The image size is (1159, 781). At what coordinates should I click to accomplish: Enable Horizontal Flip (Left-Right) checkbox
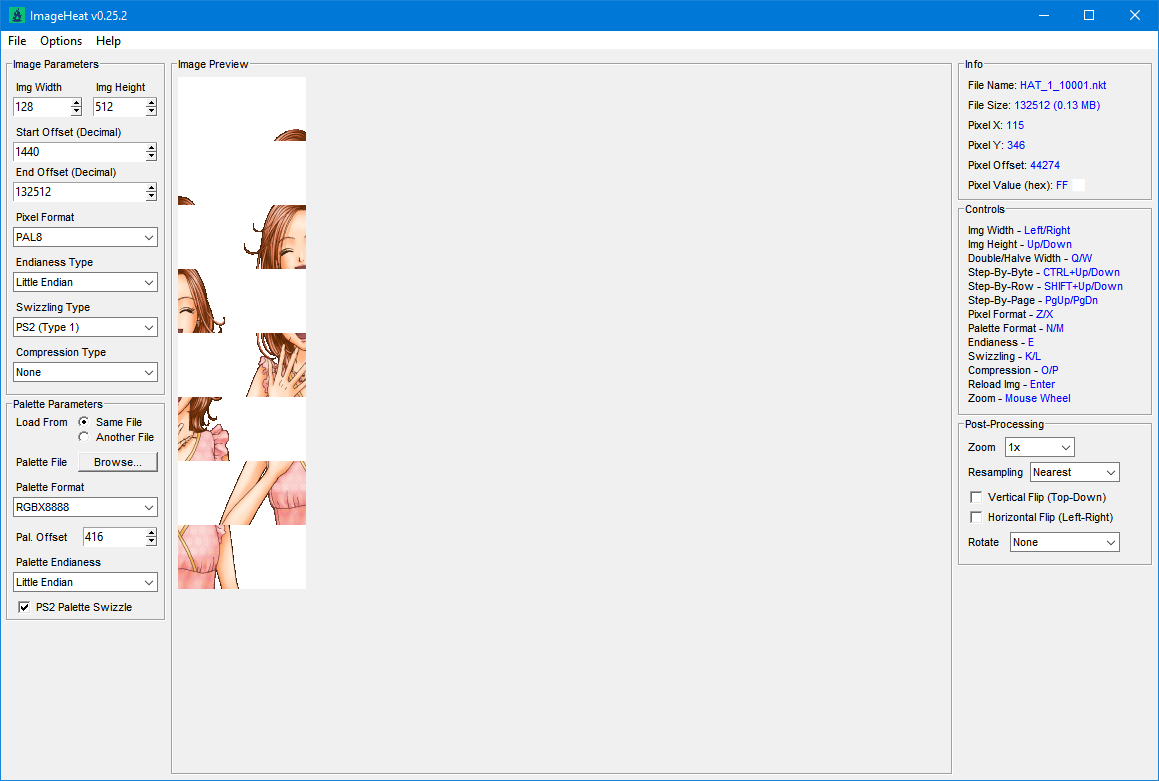tap(976, 517)
